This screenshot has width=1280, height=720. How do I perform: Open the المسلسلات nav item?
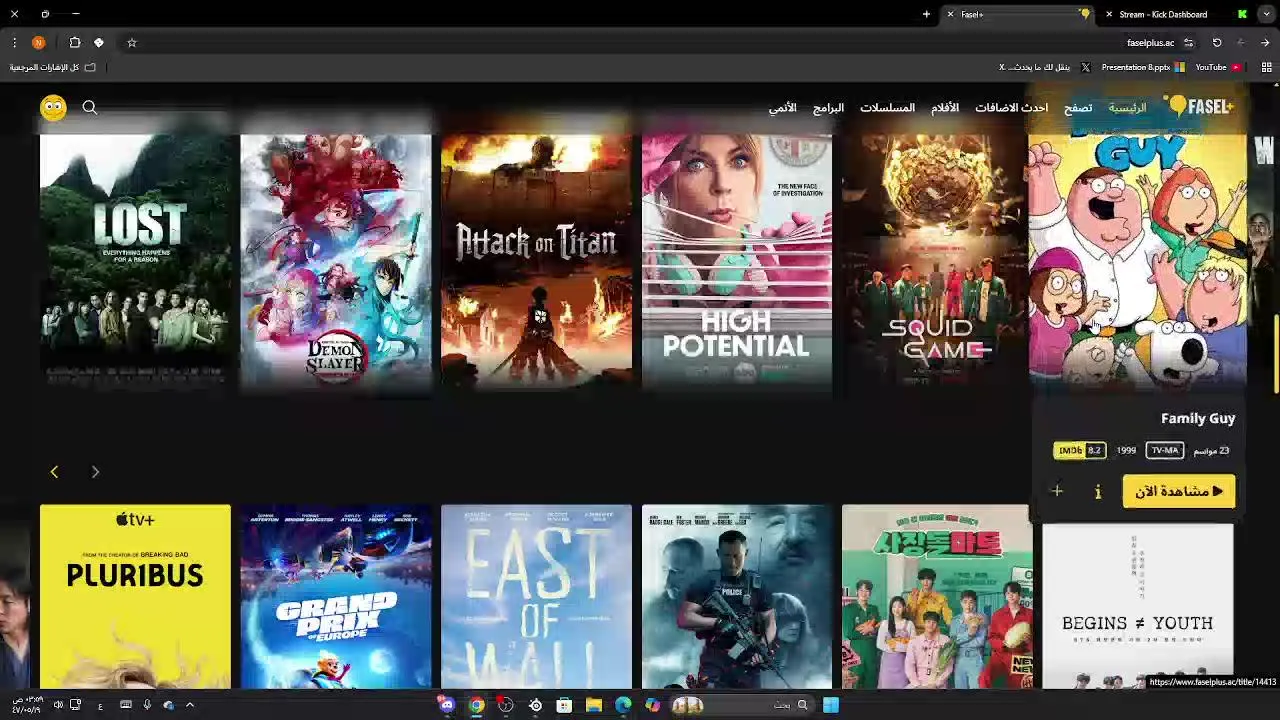[887, 107]
